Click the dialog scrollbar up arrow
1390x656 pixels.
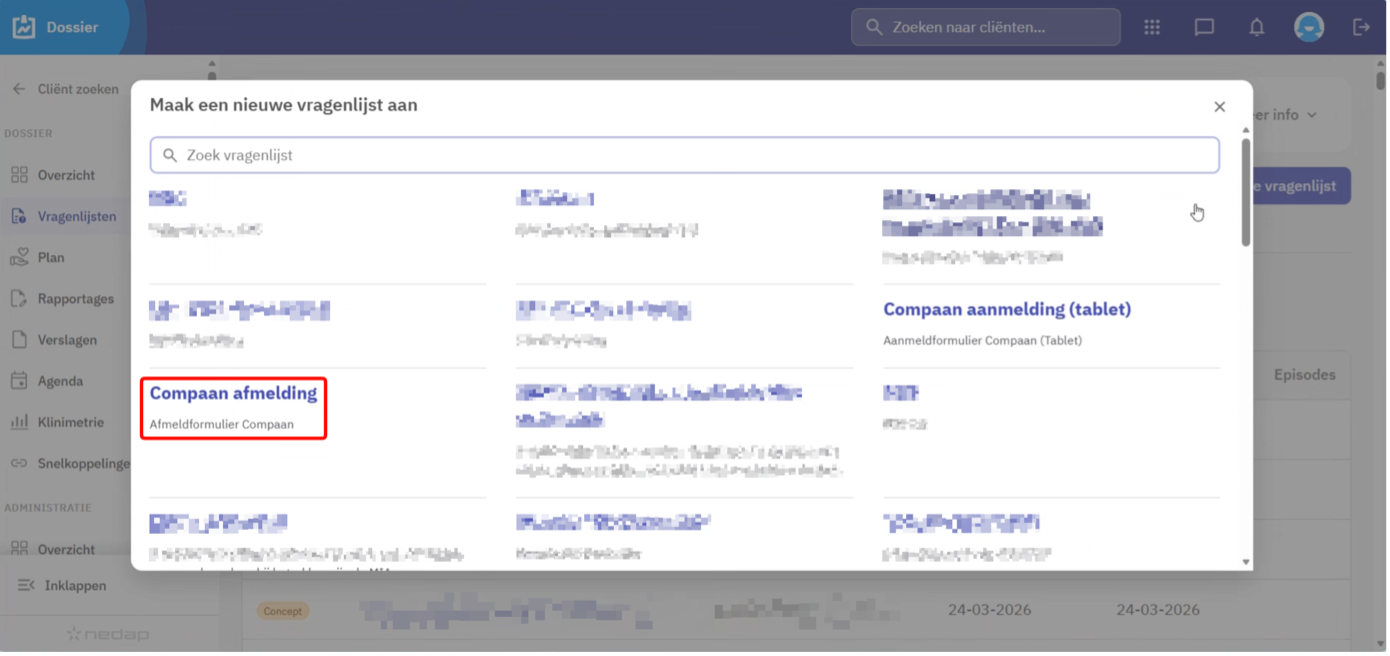(x=1246, y=130)
